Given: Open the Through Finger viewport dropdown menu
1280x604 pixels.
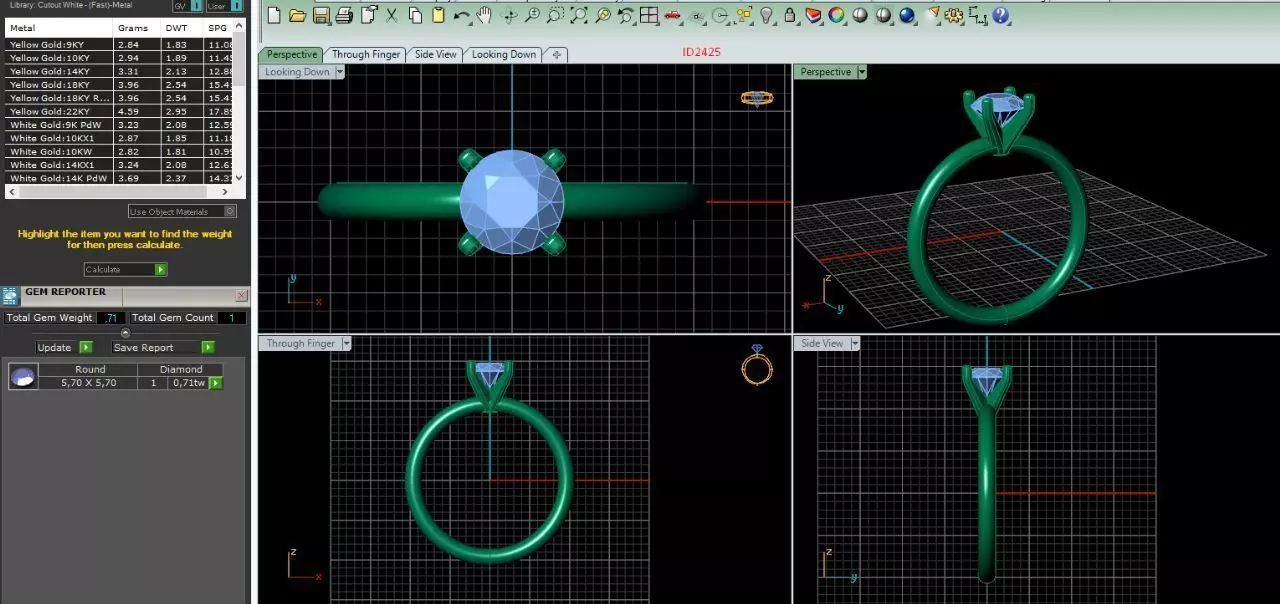Looking at the screenshot, I should point(346,343).
